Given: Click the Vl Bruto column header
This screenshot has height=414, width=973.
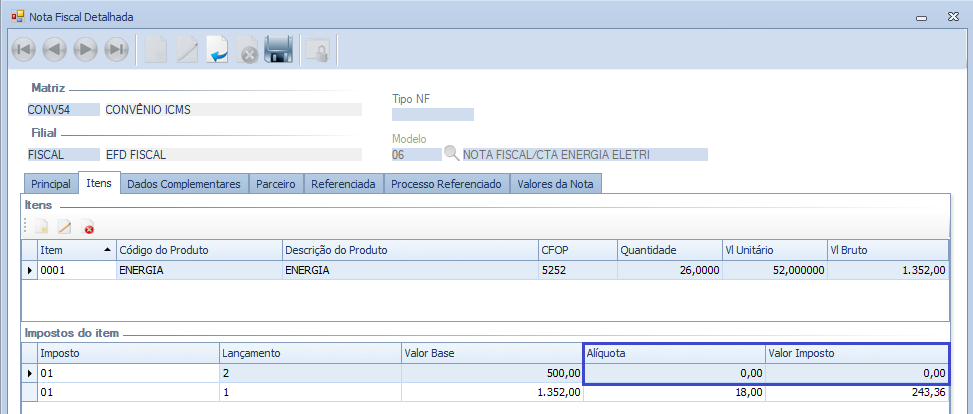Looking at the screenshot, I should tap(887, 250).
